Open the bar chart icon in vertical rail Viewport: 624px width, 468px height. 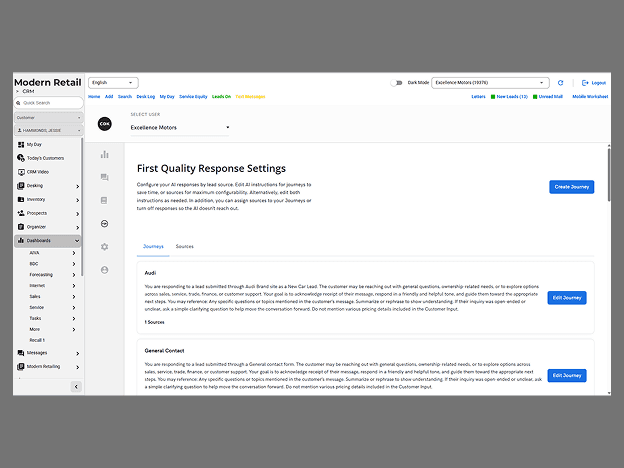pos(104,154)
